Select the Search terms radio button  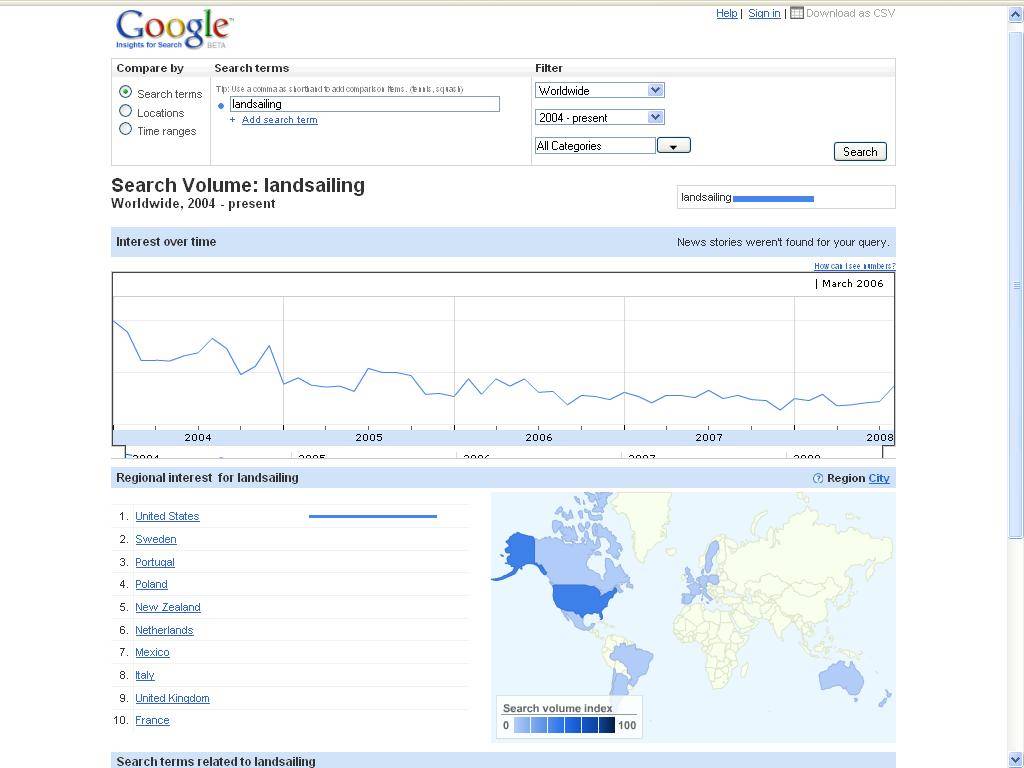(125, 92)
